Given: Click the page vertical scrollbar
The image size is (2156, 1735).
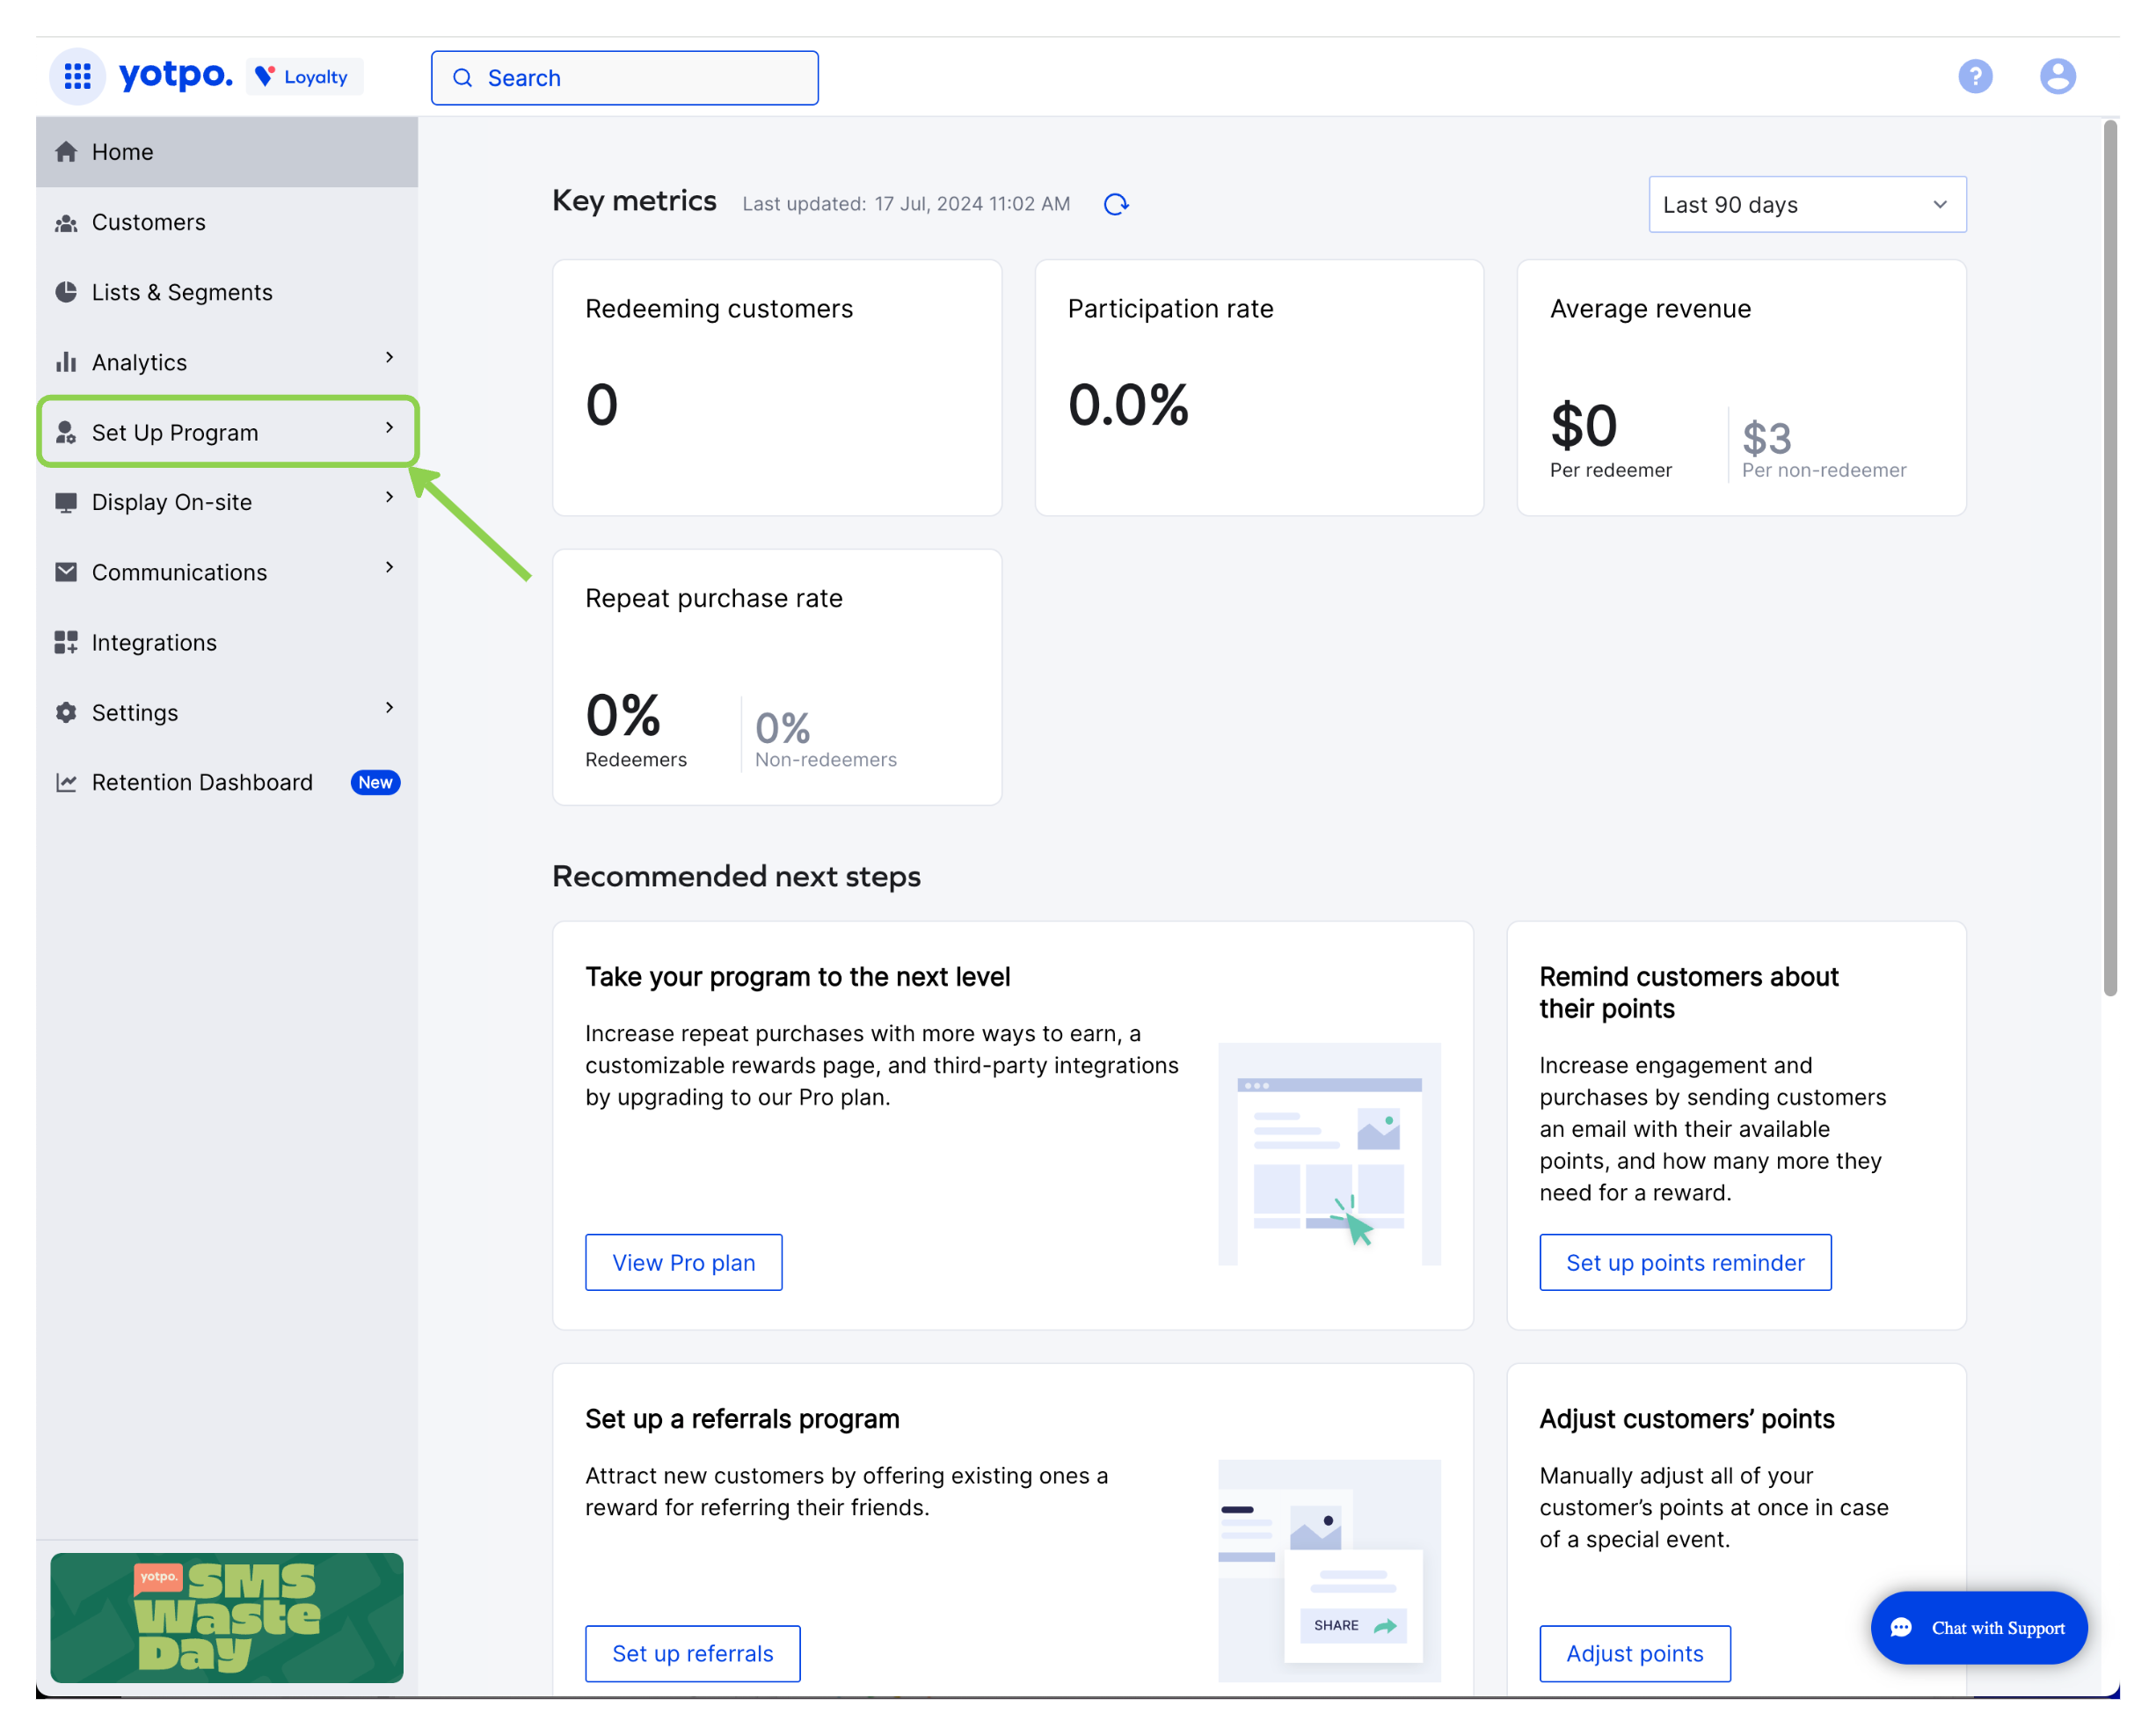Looking at the screenshot, I should coord(2110,558).
